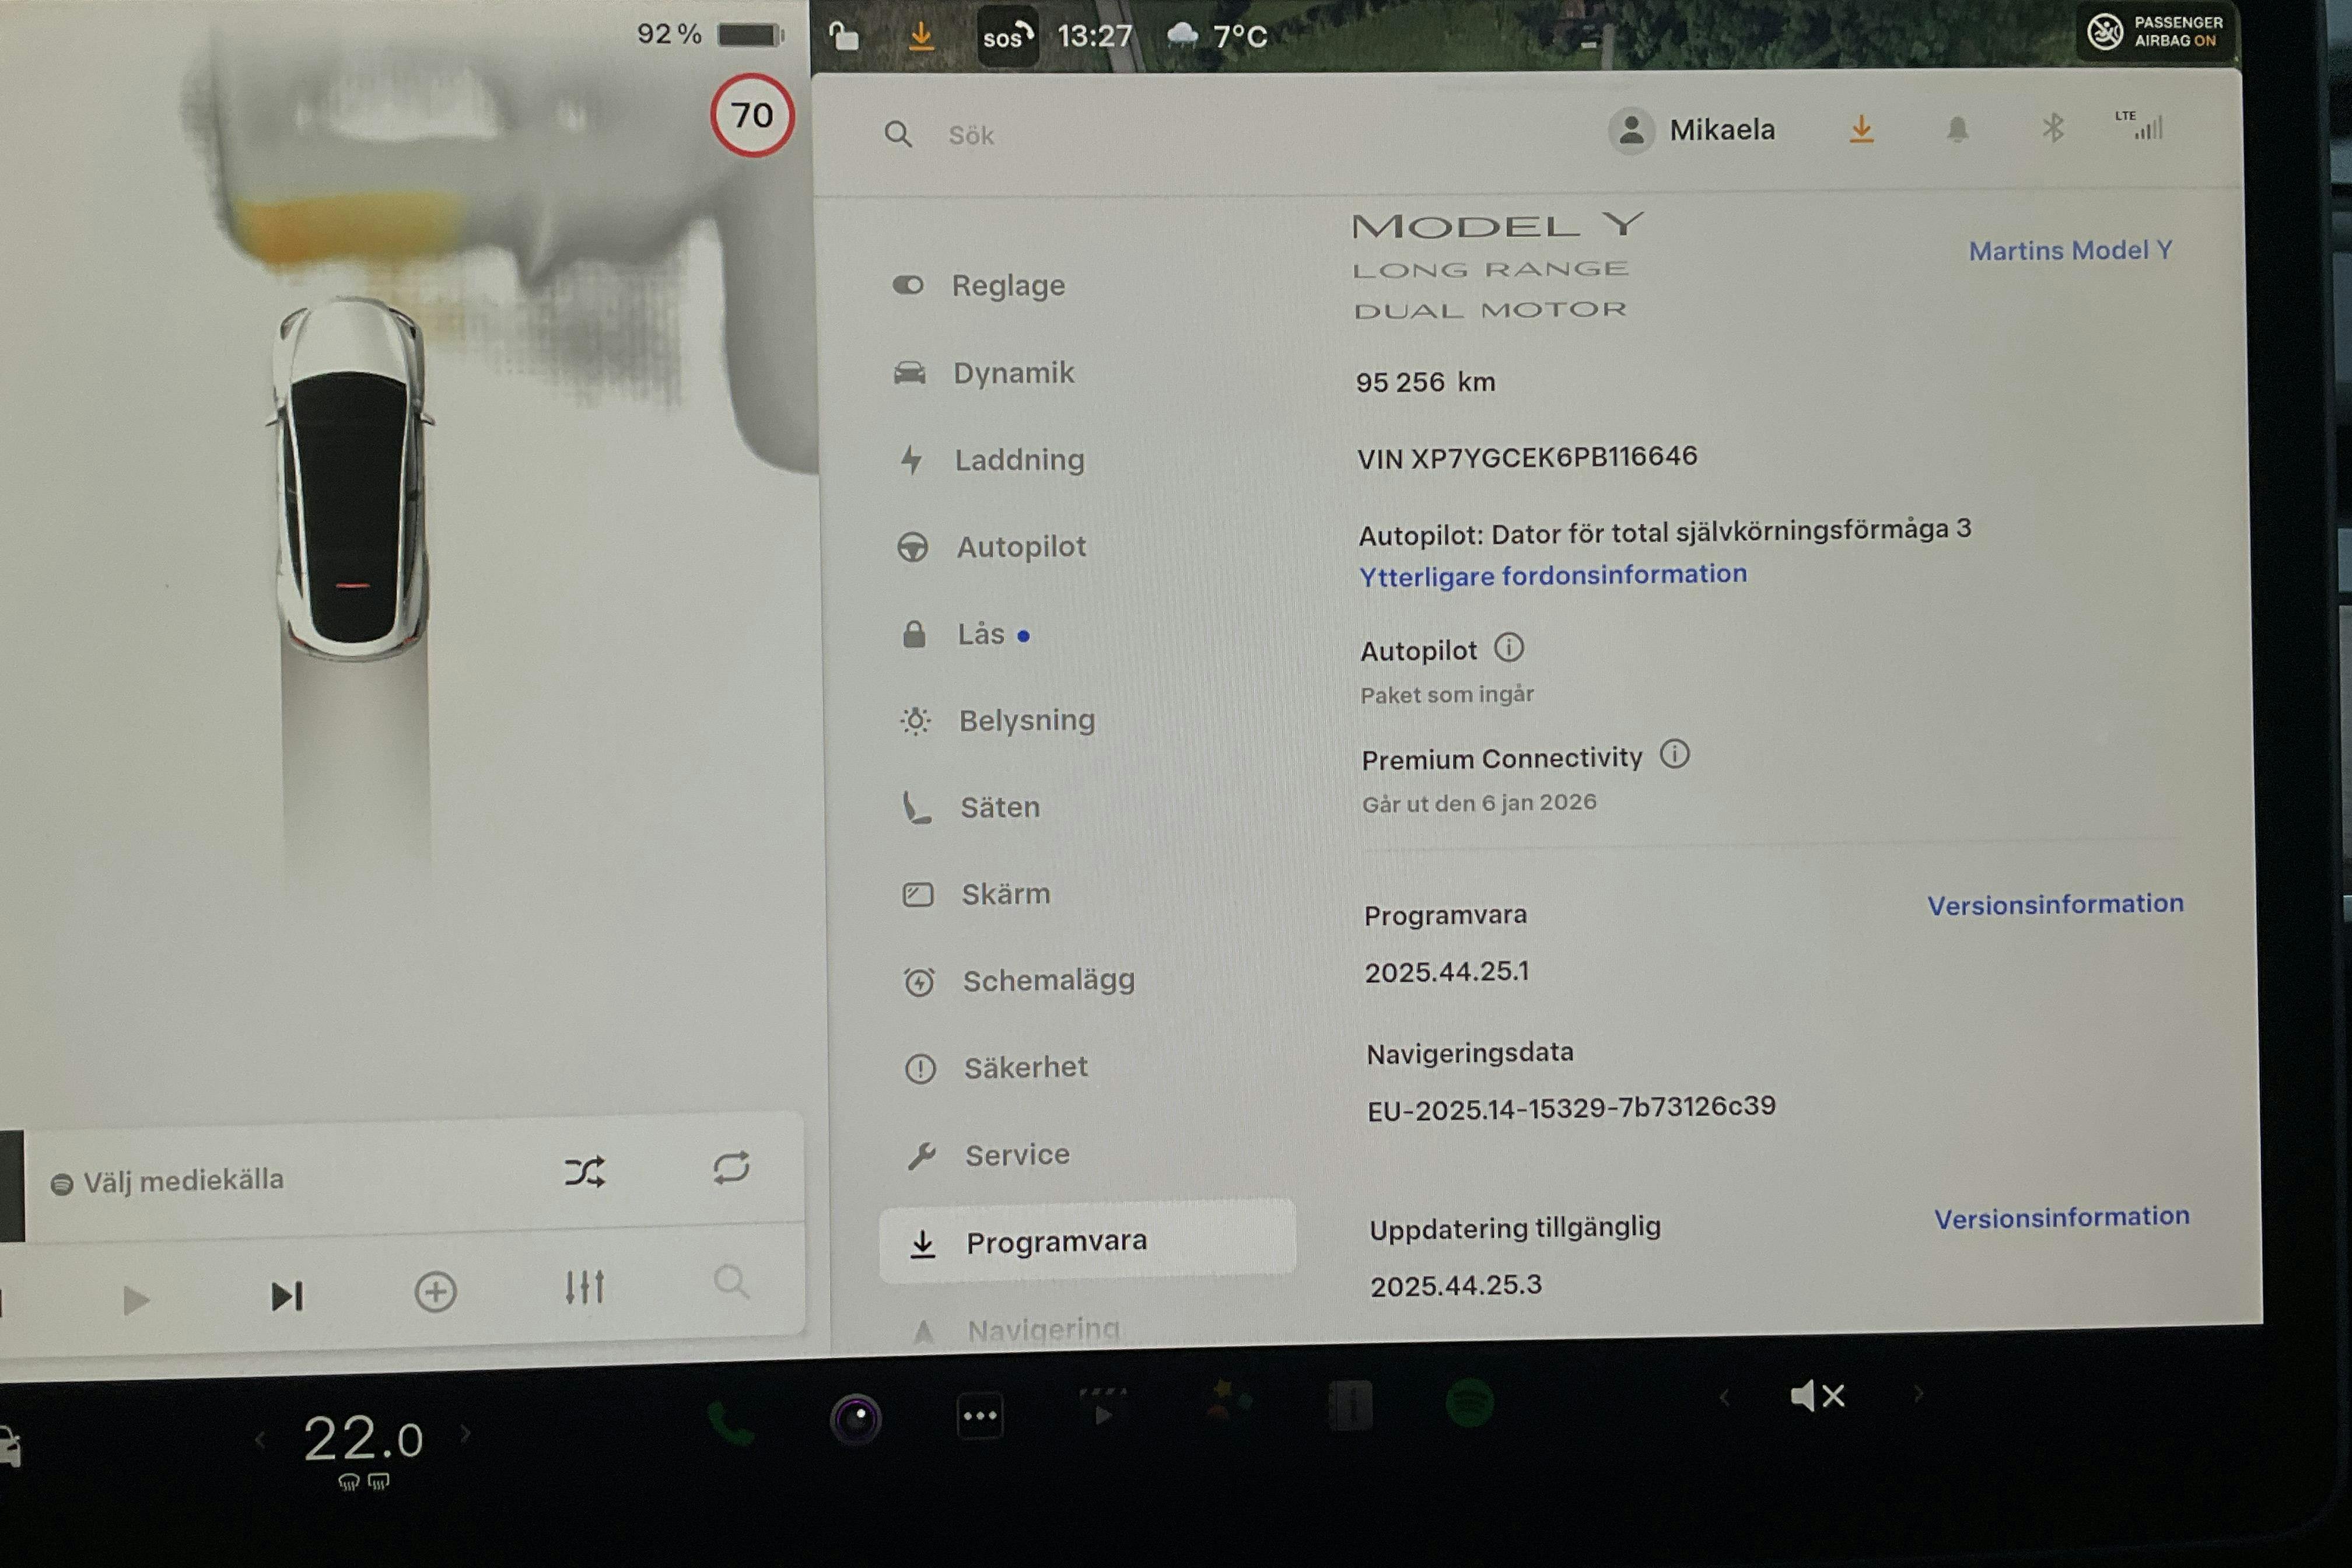Tap the Autopilot info icon
Viewport: 2352px width, 1568px height.
(1508, 648)
